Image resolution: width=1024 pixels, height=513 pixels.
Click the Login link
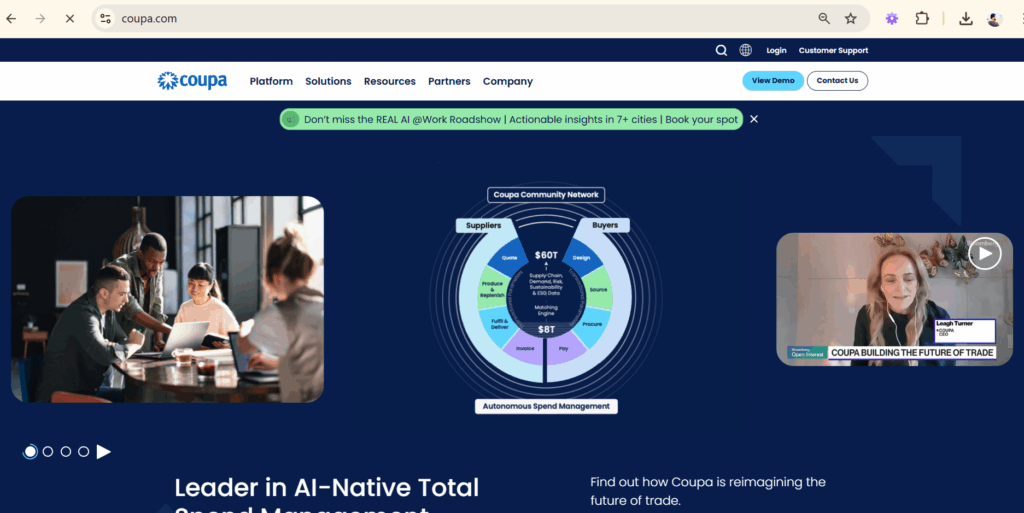click(x=776, y=50)
